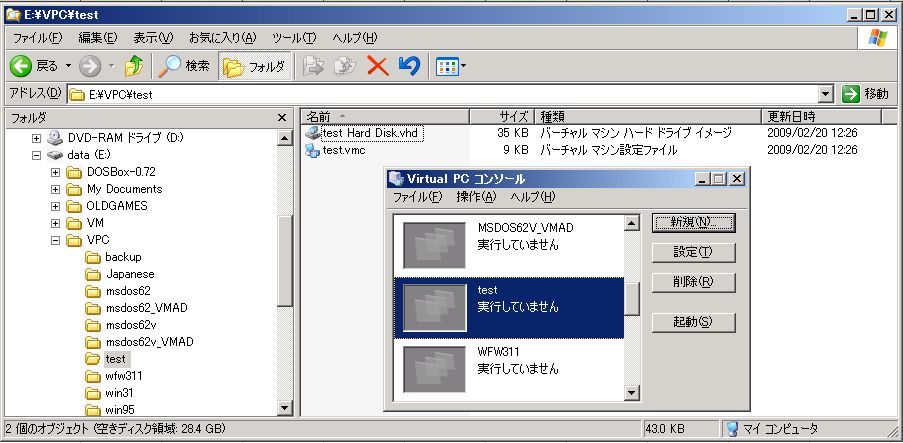Select the backup folder in tree
903x443 pixels.
pyautogui.click(x=123, y=257)
